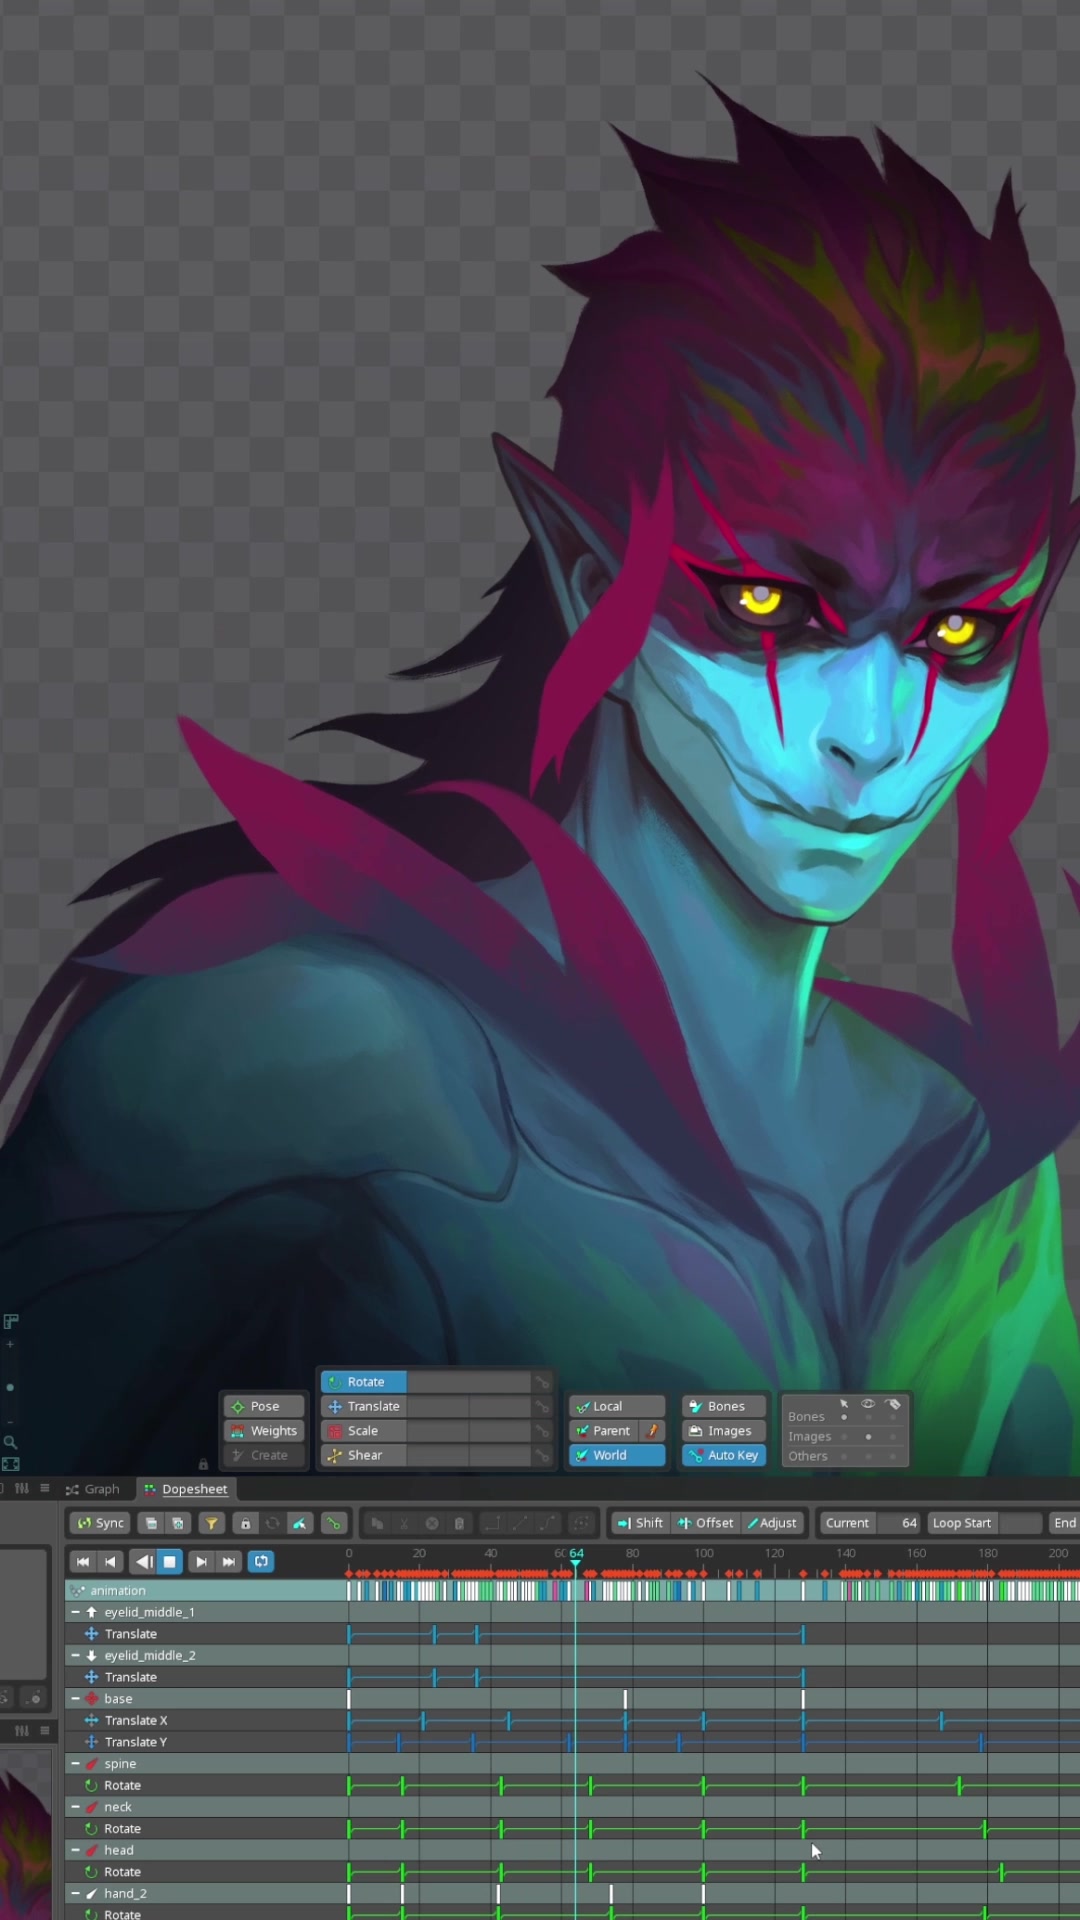Click the white bone icon of hand_2
This screenshot has width=1080, height=1920.
92,1893
